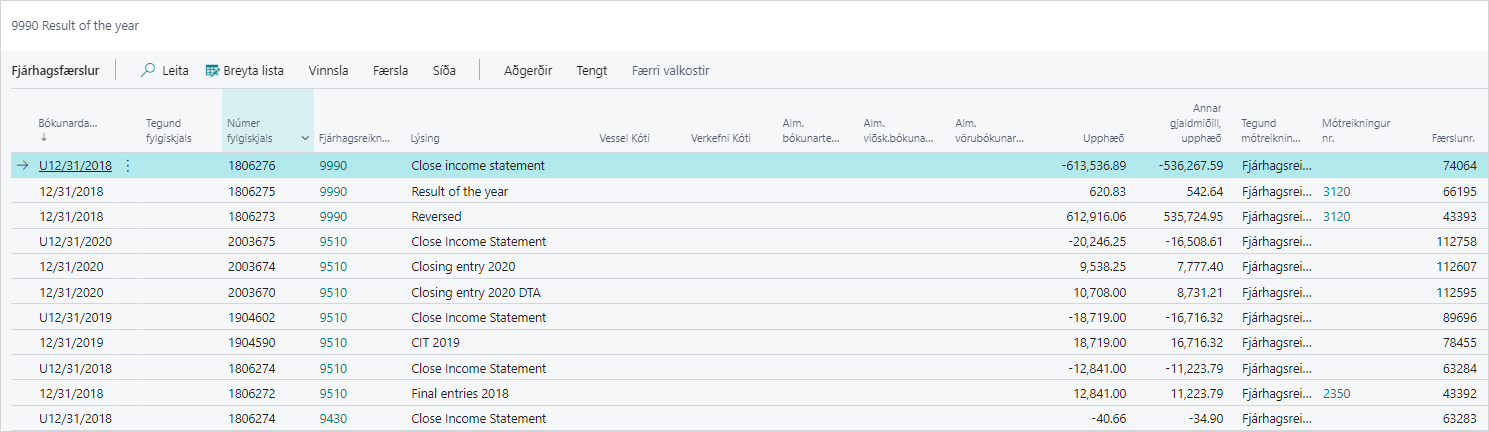Open the Aðgerðir actions menu
The width and height of the screenshot is (1489, 432).
[x=528, y=71]
